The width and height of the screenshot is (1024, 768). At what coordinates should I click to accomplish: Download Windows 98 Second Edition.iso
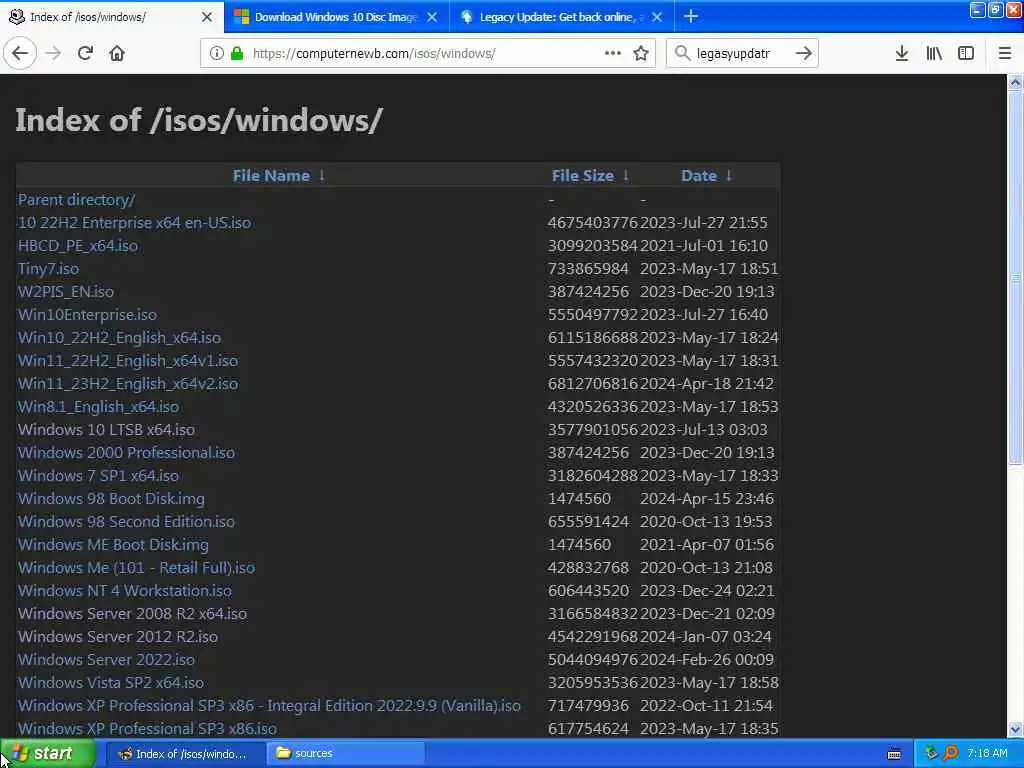(x=127, y=521)
